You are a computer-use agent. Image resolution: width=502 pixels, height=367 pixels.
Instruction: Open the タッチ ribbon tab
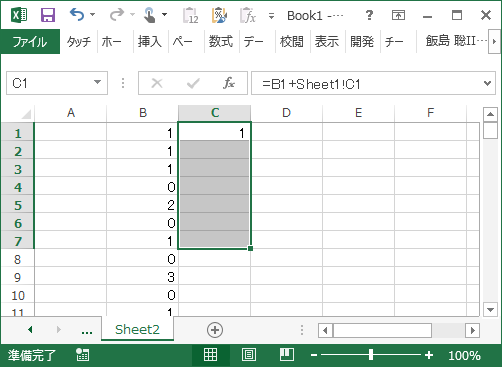(x=79, y=42)
